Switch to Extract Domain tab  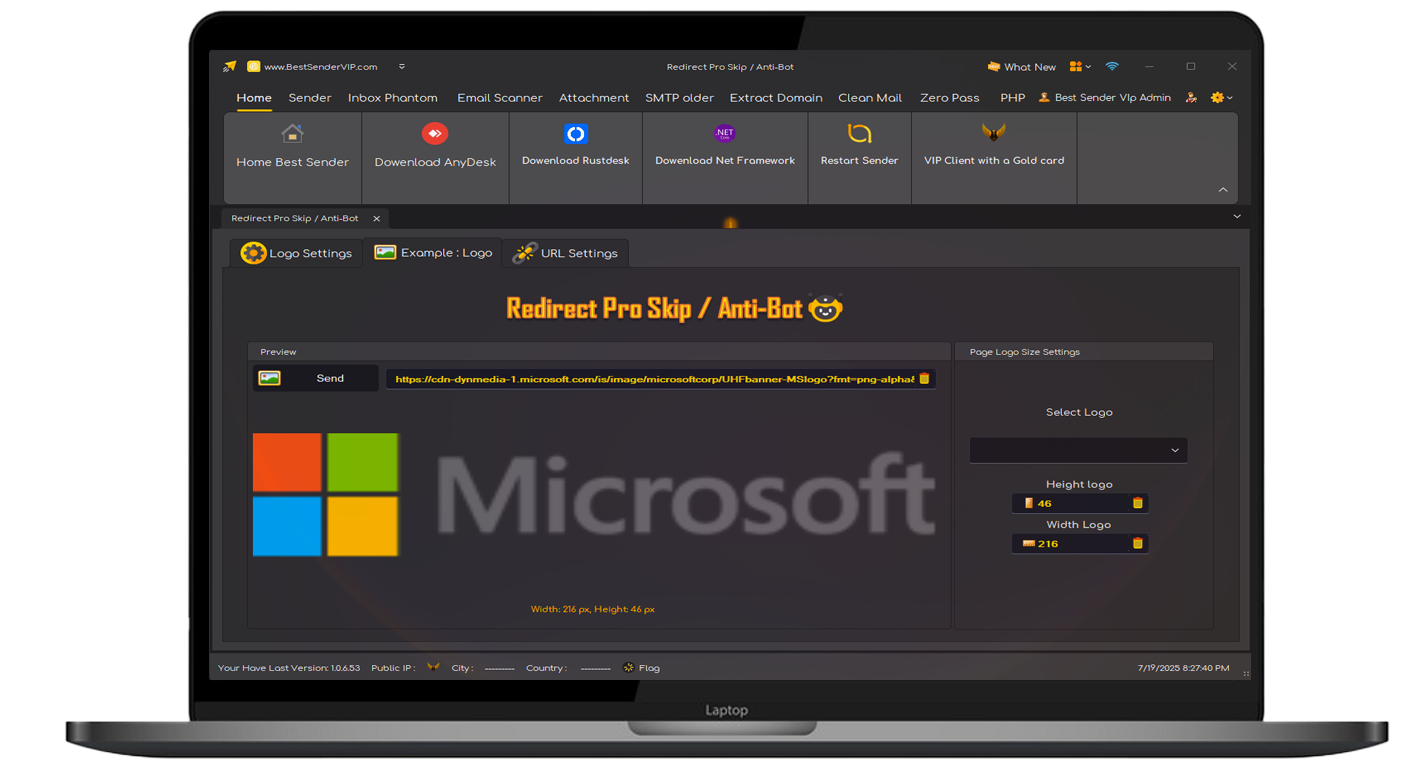[776, 98]
